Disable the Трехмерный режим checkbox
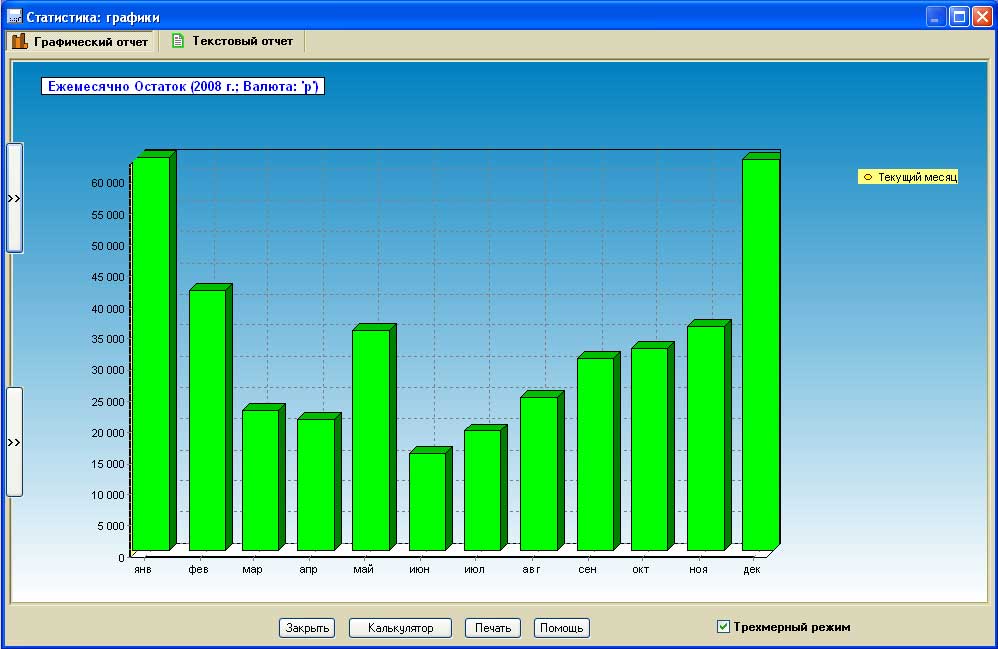This screenshot has width=998, height=649. tap(723, 627)
